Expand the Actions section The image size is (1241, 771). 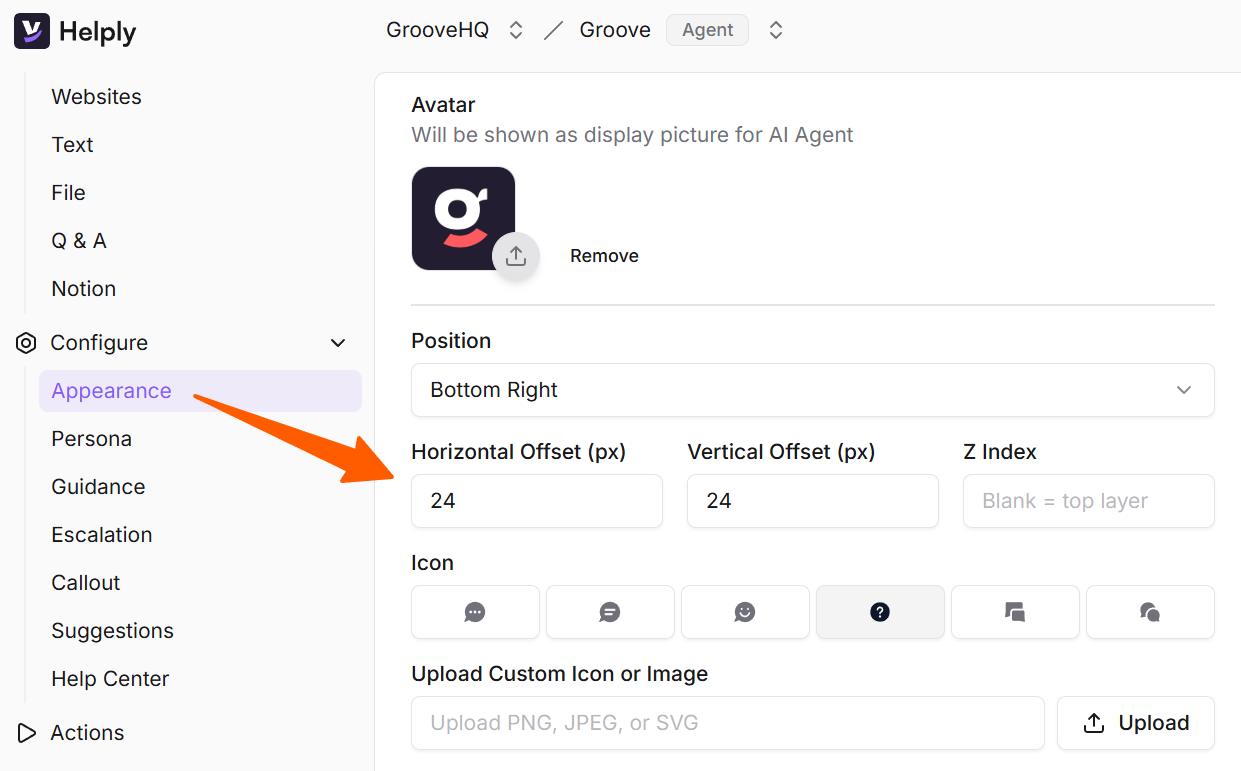pos(27,733)
